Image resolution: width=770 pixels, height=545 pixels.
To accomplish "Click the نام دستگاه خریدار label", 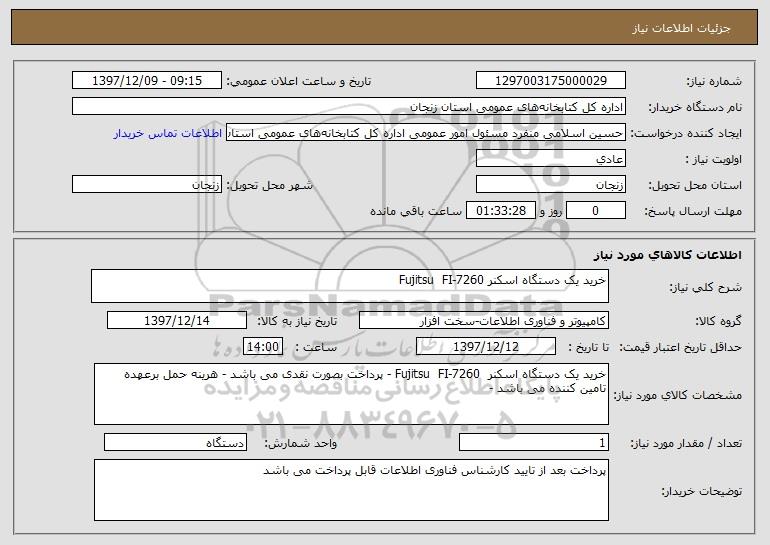I will 695,107.
